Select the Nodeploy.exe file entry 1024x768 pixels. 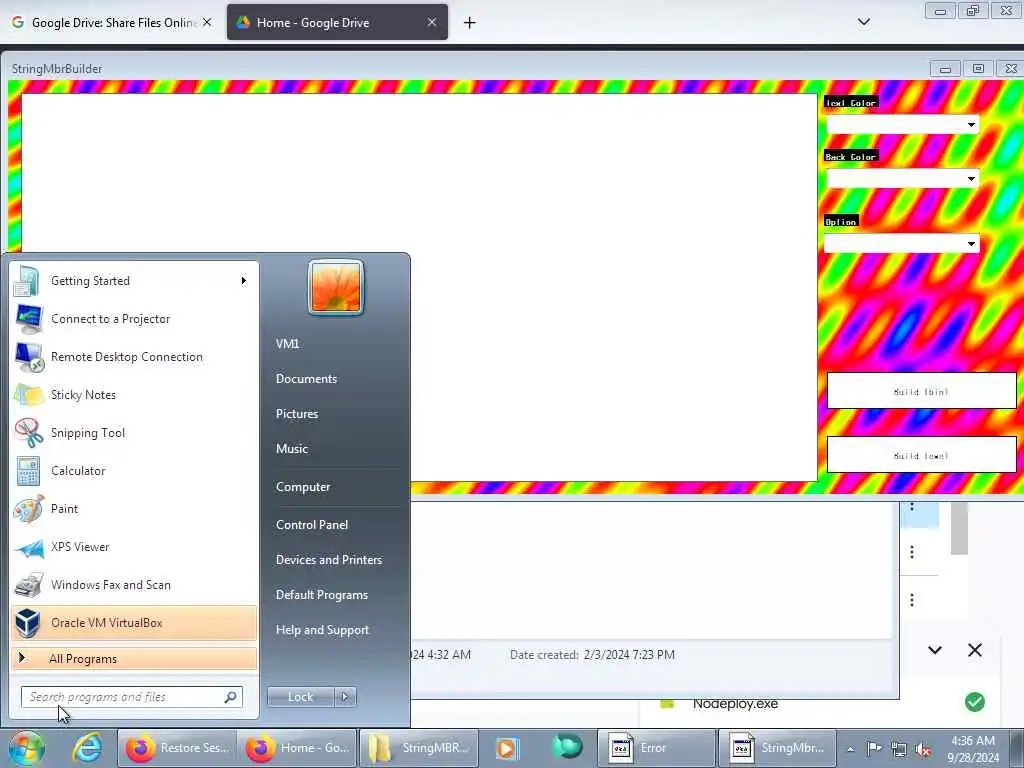pyautogui.click(x=735, y=704)
